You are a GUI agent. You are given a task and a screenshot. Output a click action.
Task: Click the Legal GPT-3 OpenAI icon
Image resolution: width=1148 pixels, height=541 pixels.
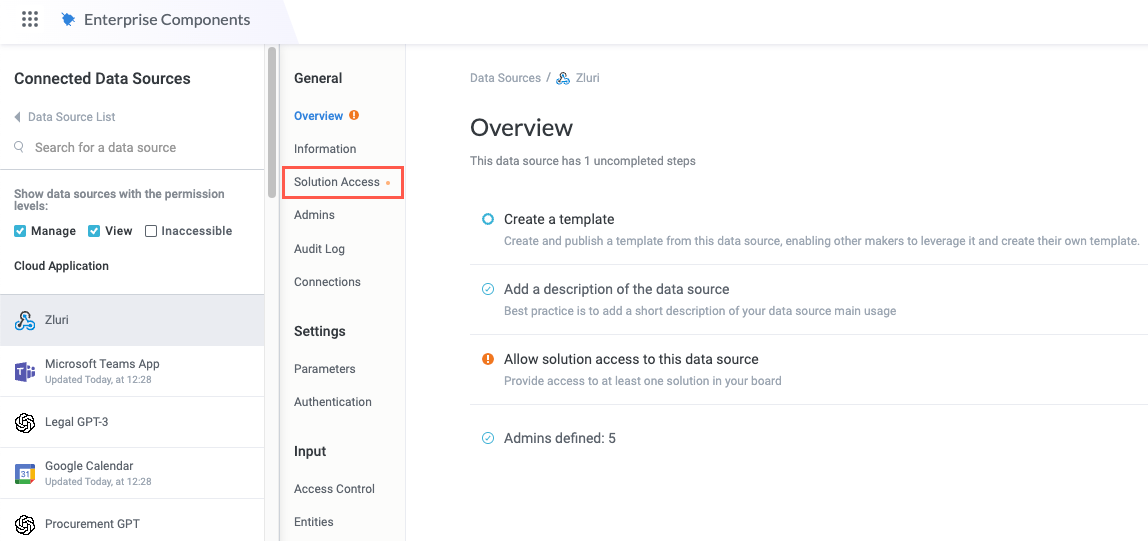pyautogui.click(x=25, y=423)
